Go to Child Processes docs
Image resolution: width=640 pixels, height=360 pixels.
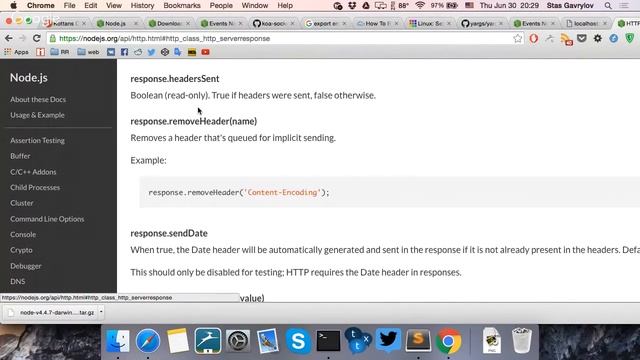click(35, 187)
